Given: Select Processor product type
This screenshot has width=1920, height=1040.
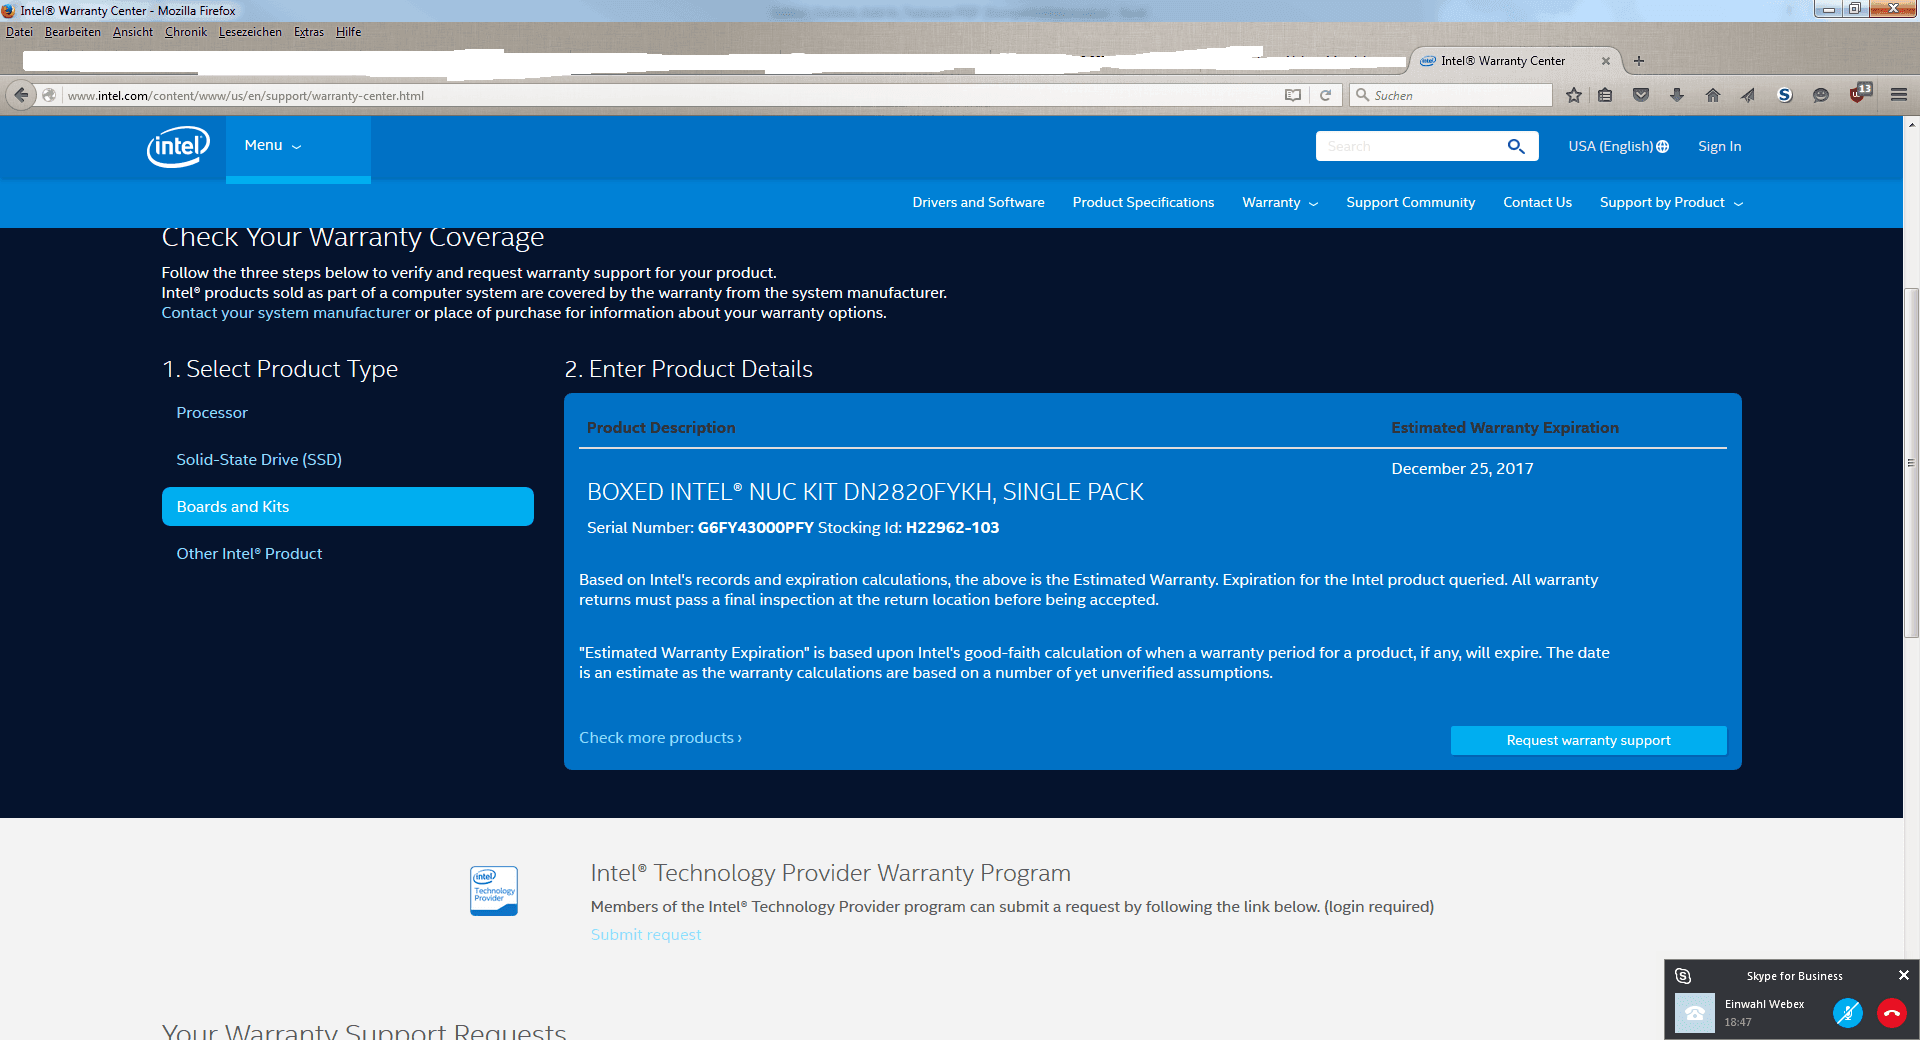Looking at the screenshot, I should (212, 413).
